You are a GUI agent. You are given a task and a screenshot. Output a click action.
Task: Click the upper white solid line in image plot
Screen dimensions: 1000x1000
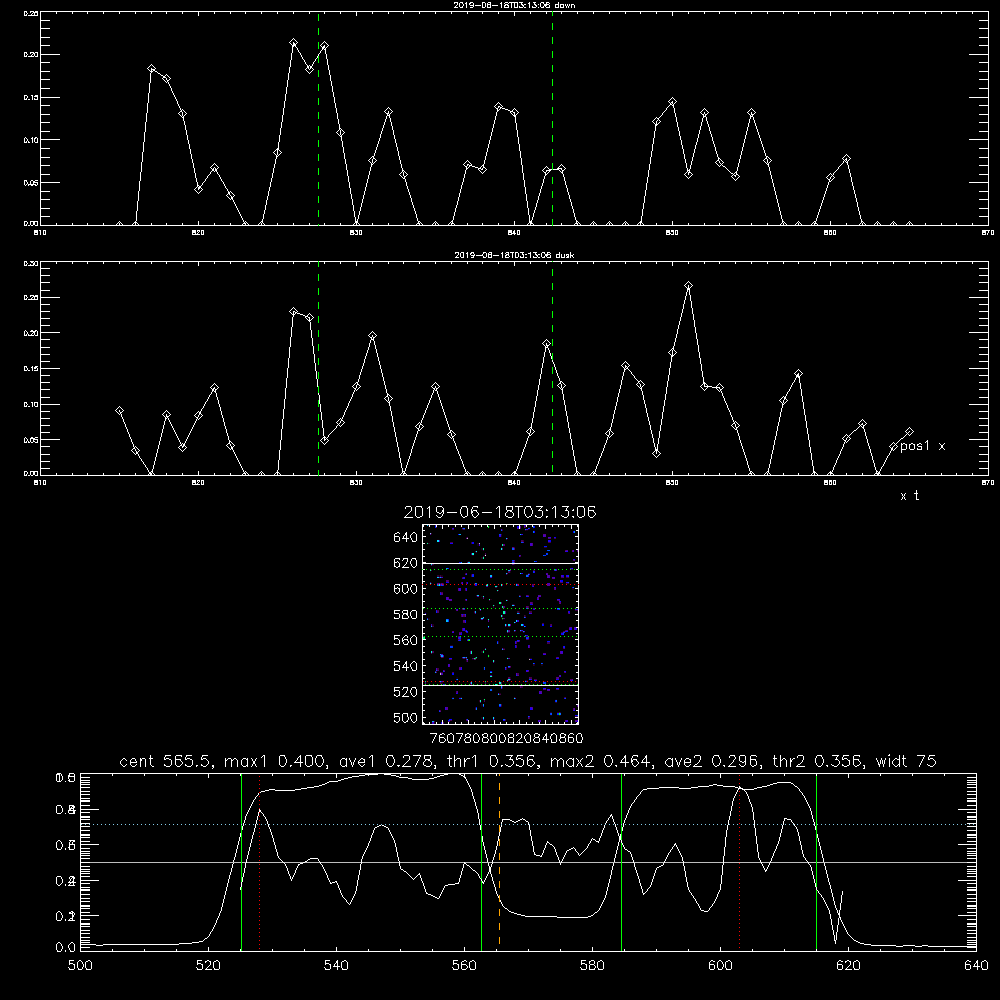click(x=501, y=563)
